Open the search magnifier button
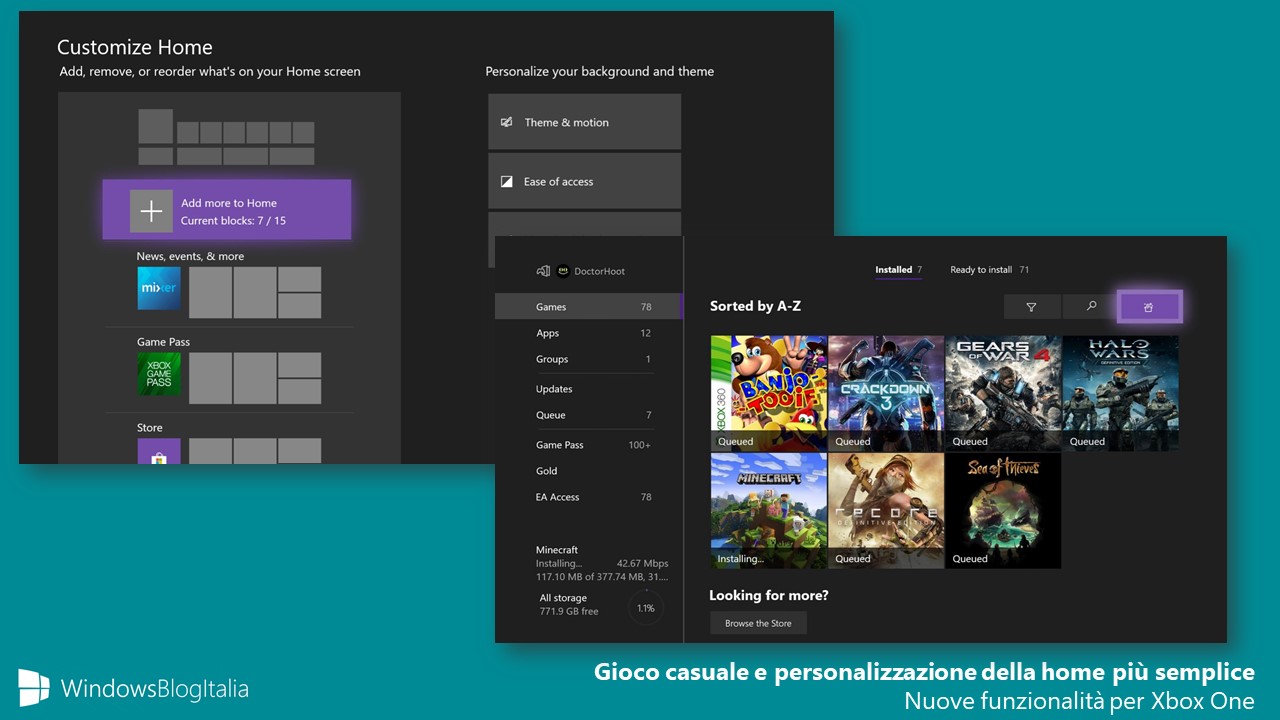 [x=1091, y=307]
